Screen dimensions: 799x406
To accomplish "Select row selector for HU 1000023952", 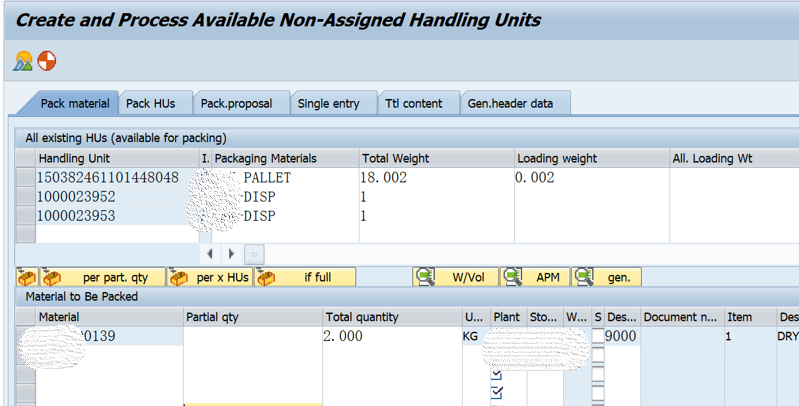I will point(25,197).
